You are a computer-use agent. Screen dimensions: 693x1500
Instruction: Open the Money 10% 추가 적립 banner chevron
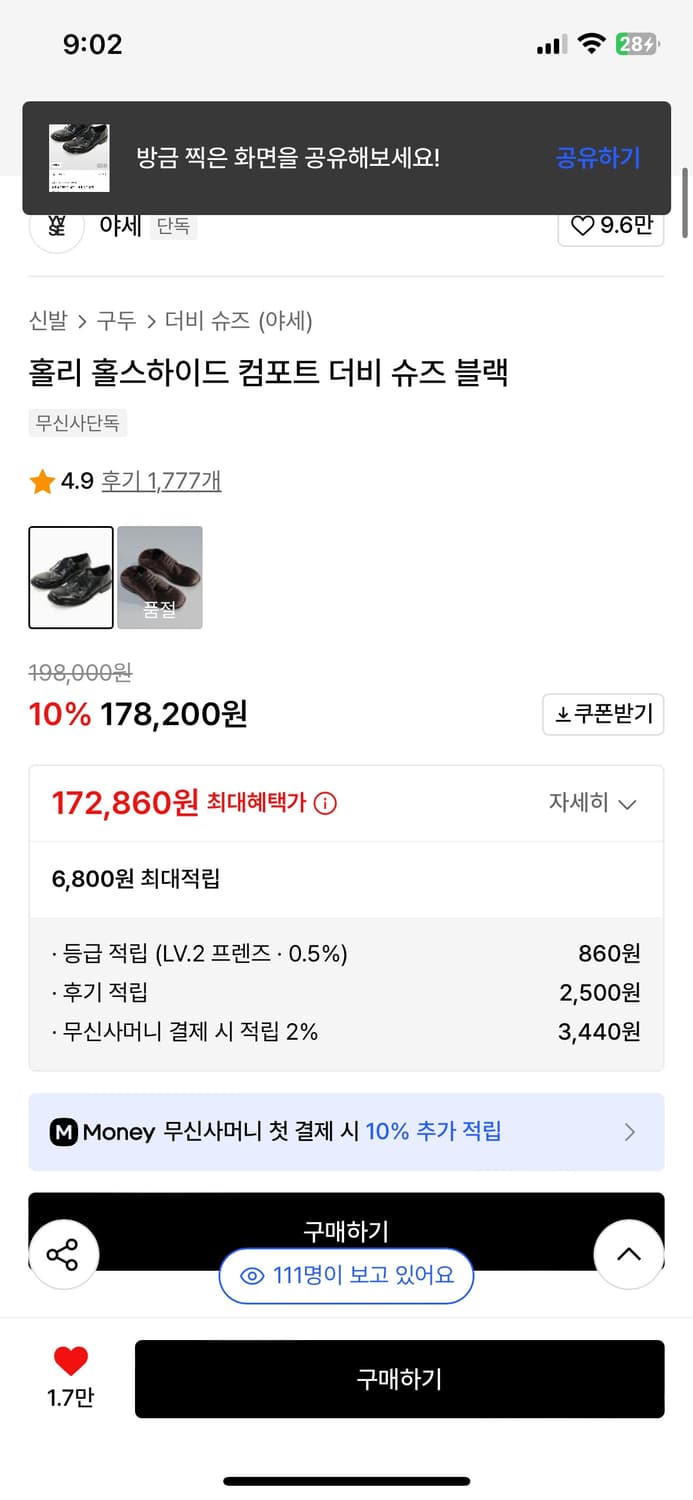pos(629,1131)
